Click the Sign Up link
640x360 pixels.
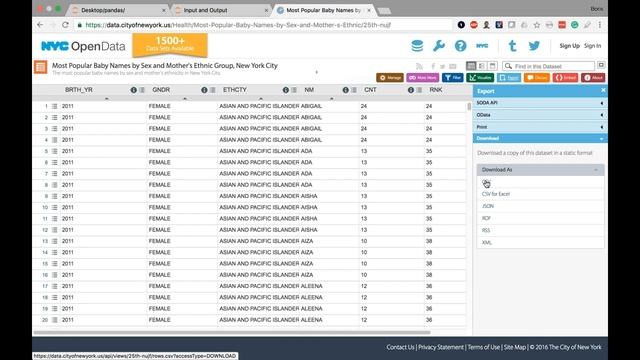569,46
